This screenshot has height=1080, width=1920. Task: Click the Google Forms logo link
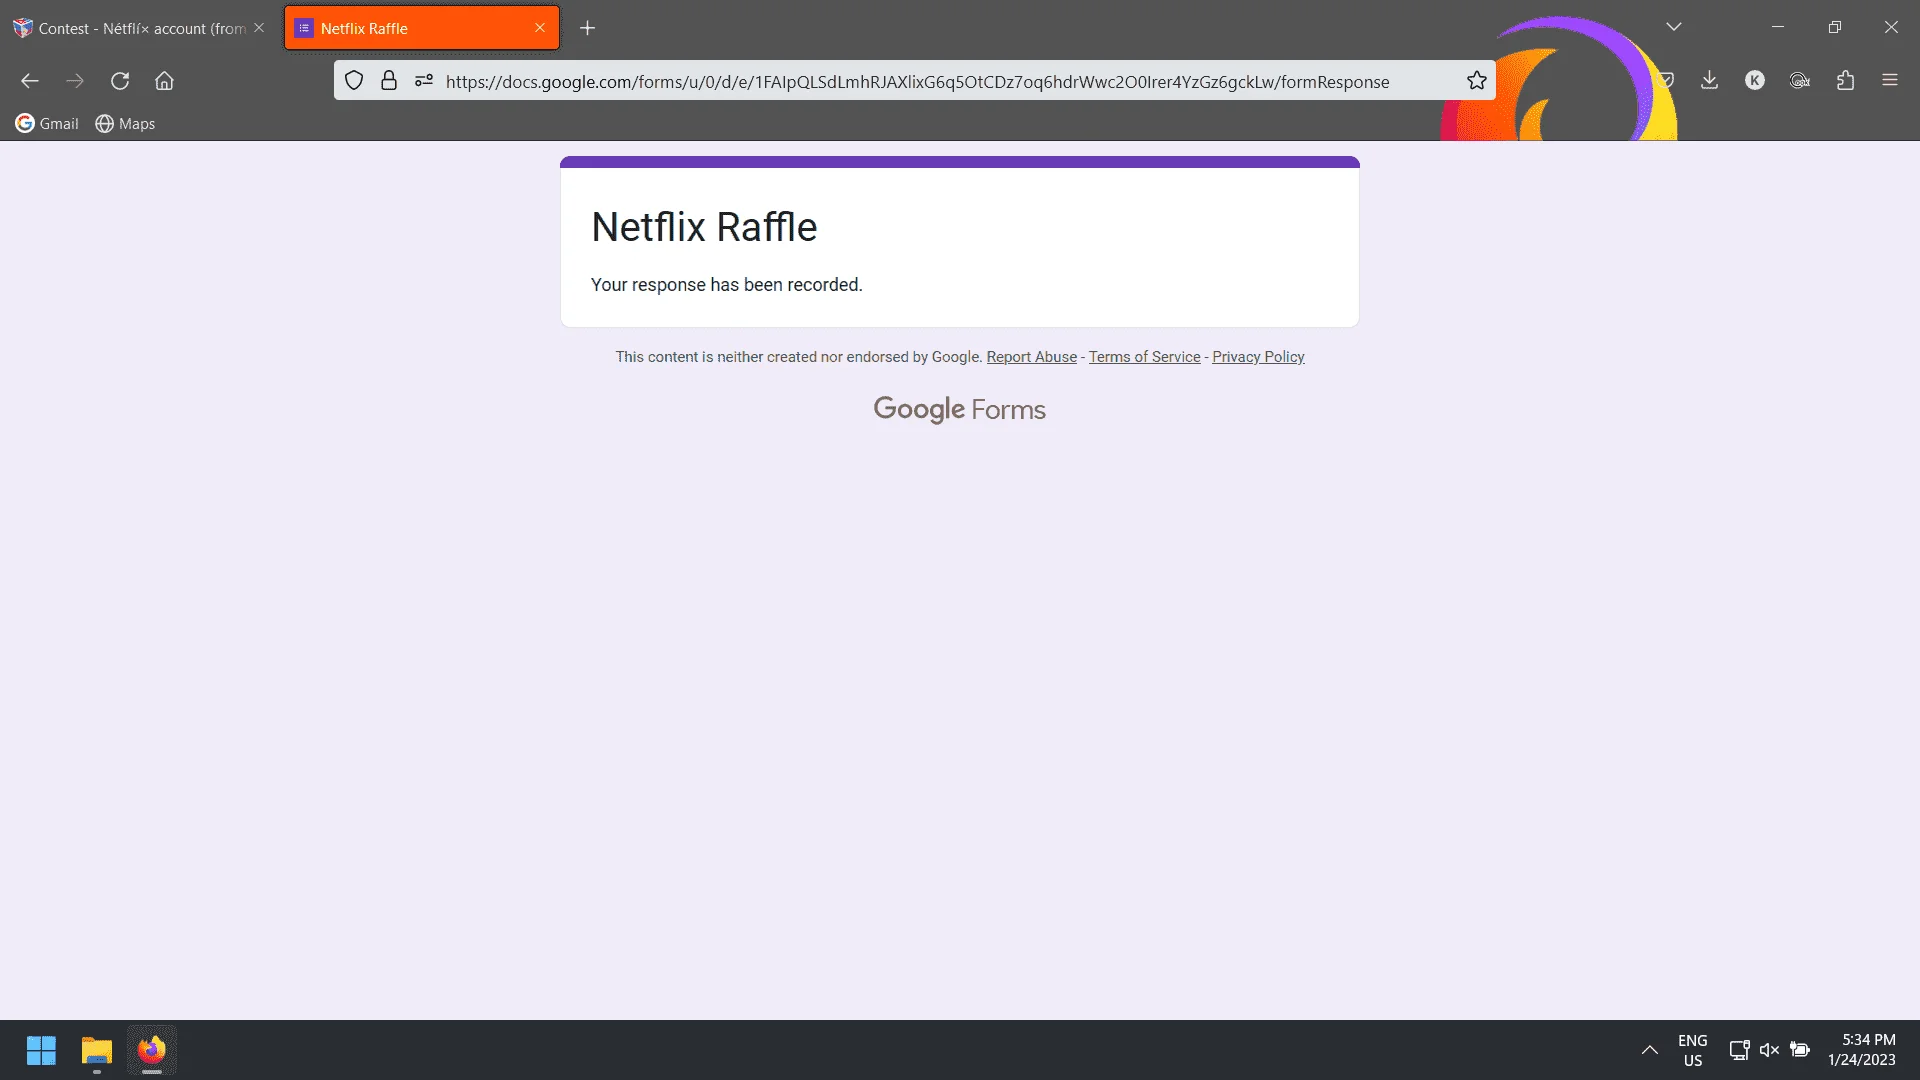[960, 409]
